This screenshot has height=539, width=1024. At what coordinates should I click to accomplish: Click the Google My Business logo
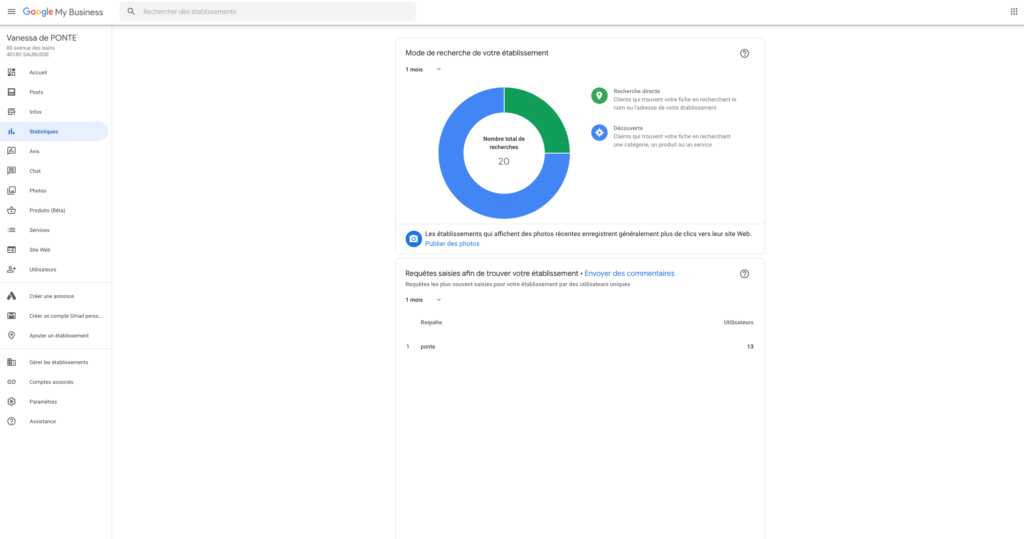[63, 12]
